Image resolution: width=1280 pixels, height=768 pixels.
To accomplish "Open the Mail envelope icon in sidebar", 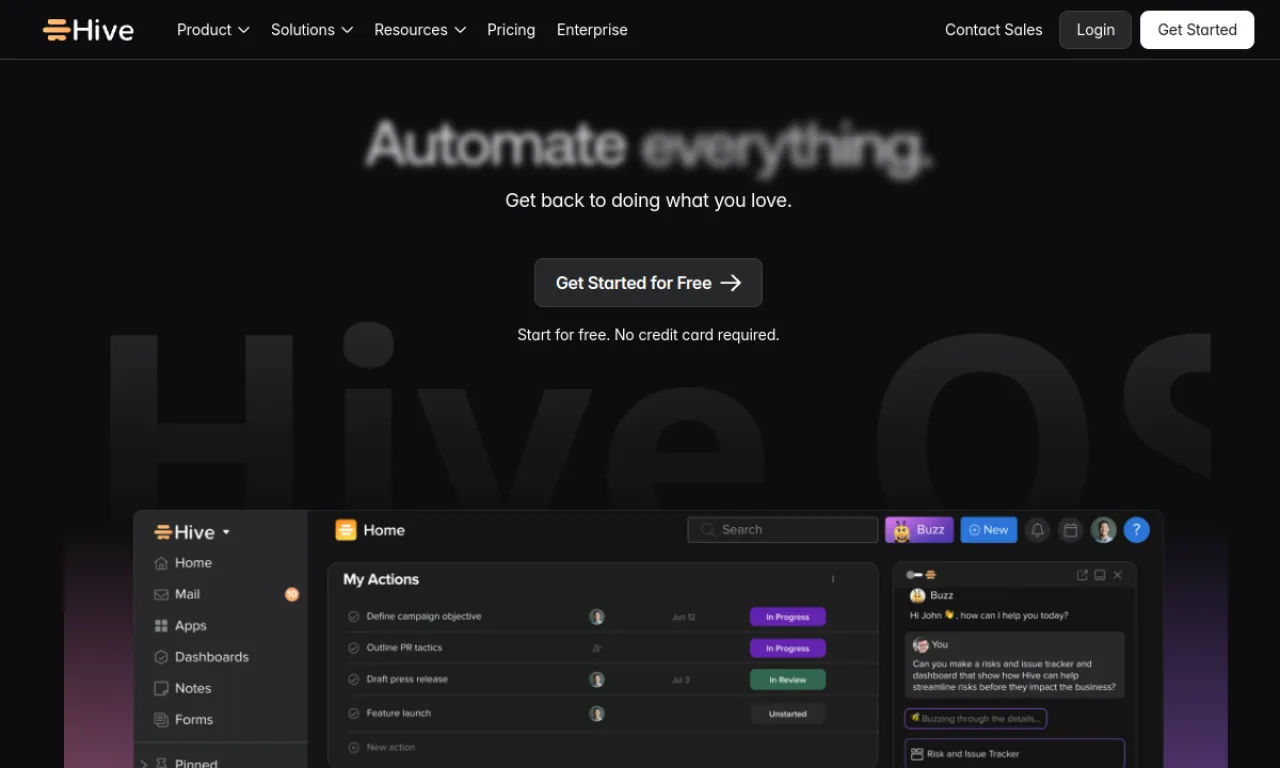I will pyautogui.click(x=161, y=594).
